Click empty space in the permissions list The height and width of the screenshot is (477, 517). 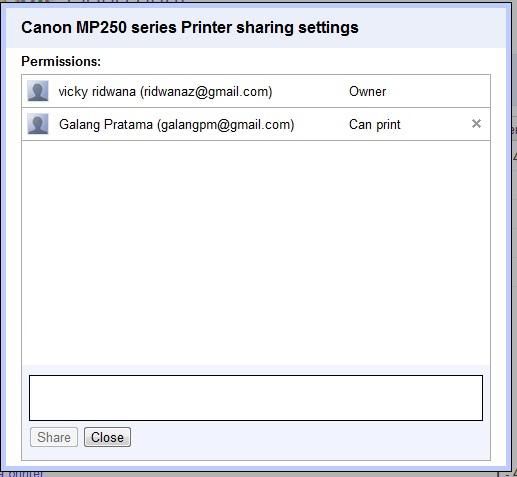(256, 253)
